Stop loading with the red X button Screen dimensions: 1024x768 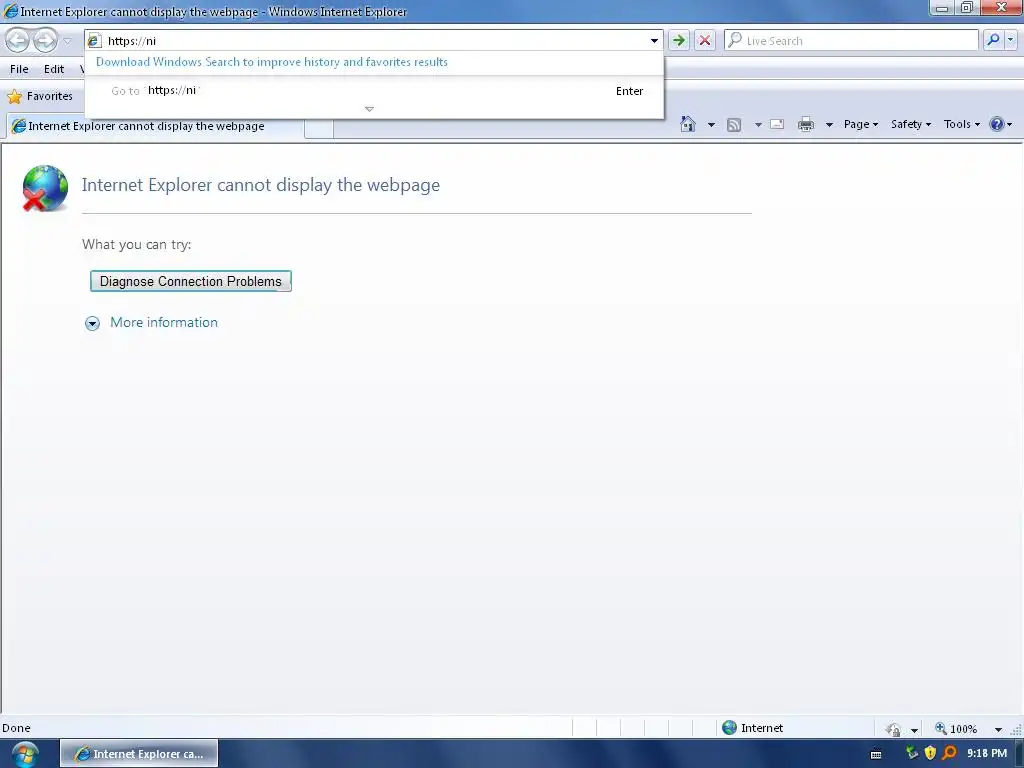(x=705, y=40)
